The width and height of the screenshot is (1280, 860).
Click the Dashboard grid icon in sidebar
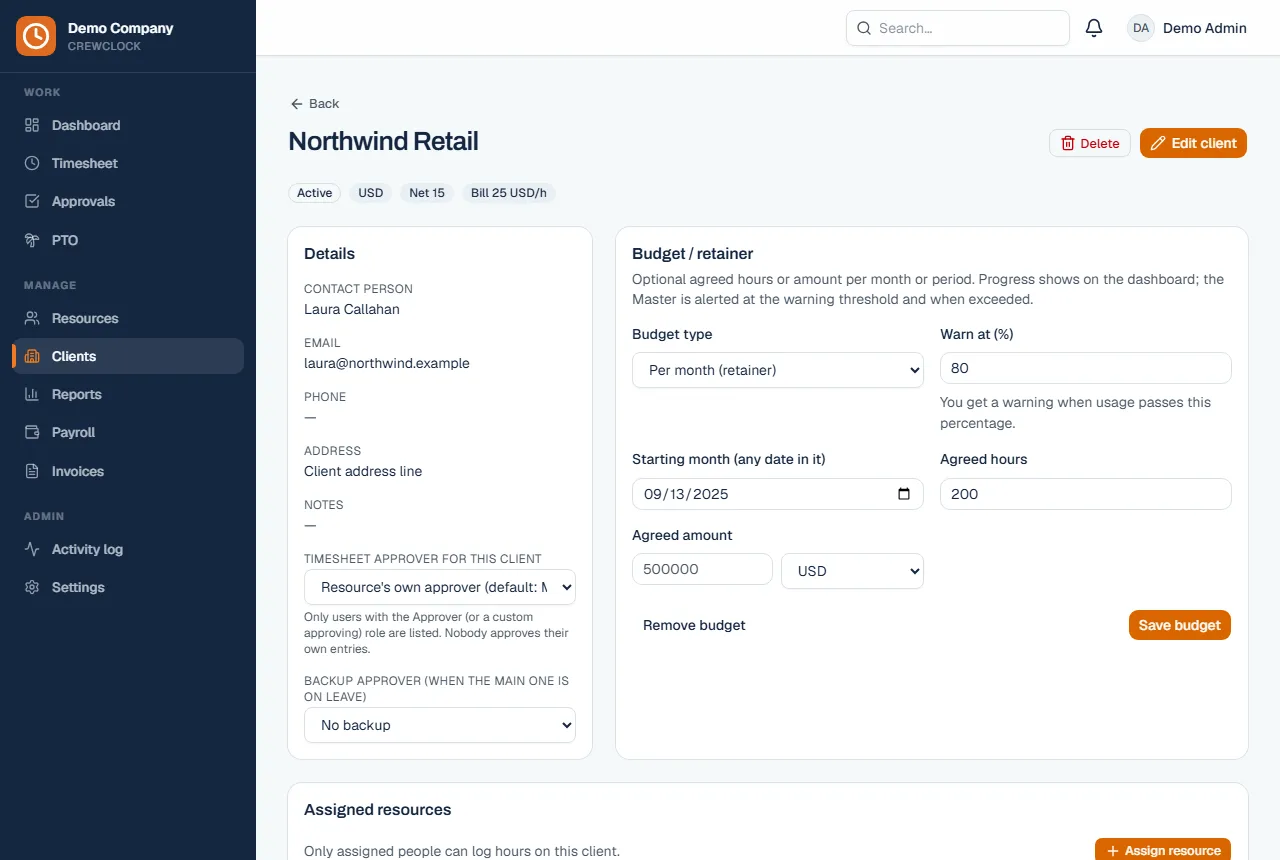tap(32, 125)
